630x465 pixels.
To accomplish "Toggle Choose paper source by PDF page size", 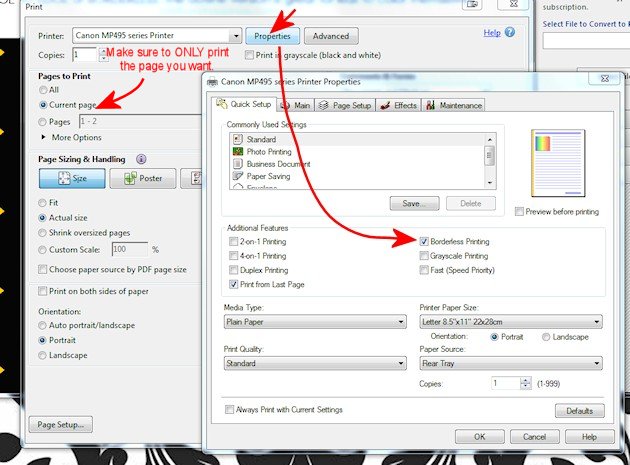I will (43, 269).
